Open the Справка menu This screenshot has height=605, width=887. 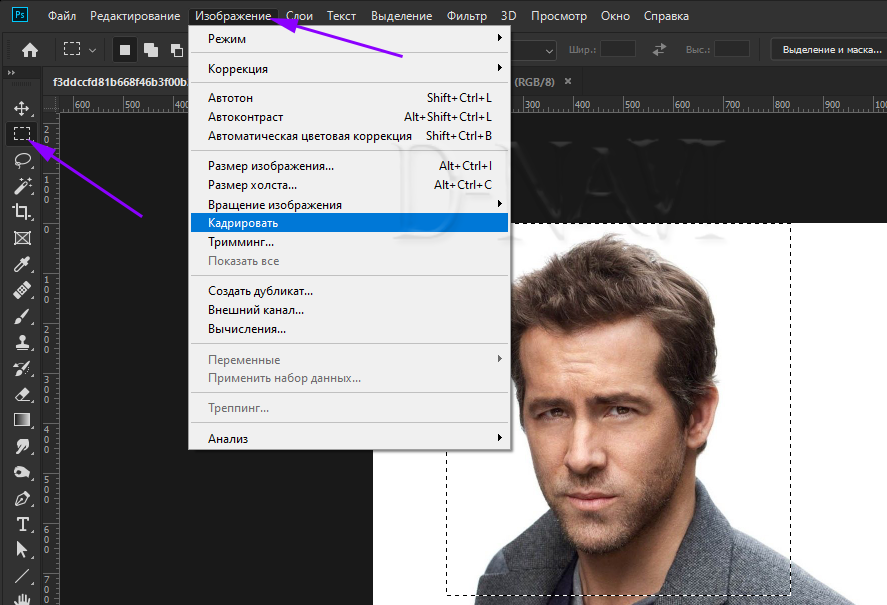pos(666,16)
